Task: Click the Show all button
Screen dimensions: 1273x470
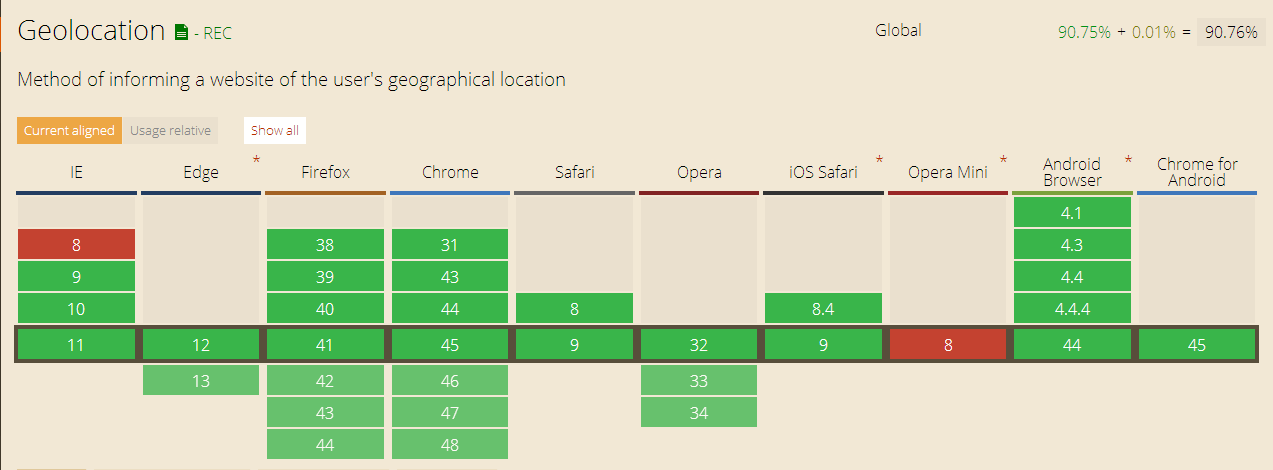Action: point(275,130)
